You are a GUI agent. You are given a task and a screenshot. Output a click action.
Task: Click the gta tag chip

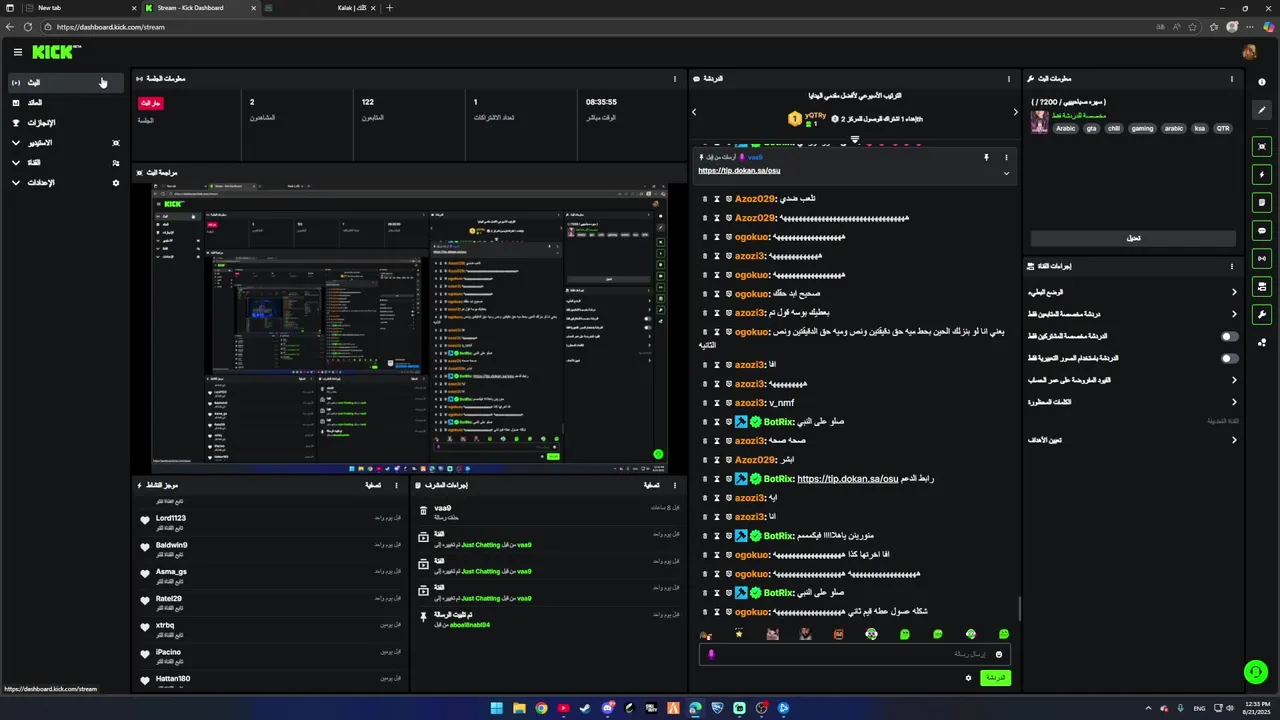tap(1091, 128)
